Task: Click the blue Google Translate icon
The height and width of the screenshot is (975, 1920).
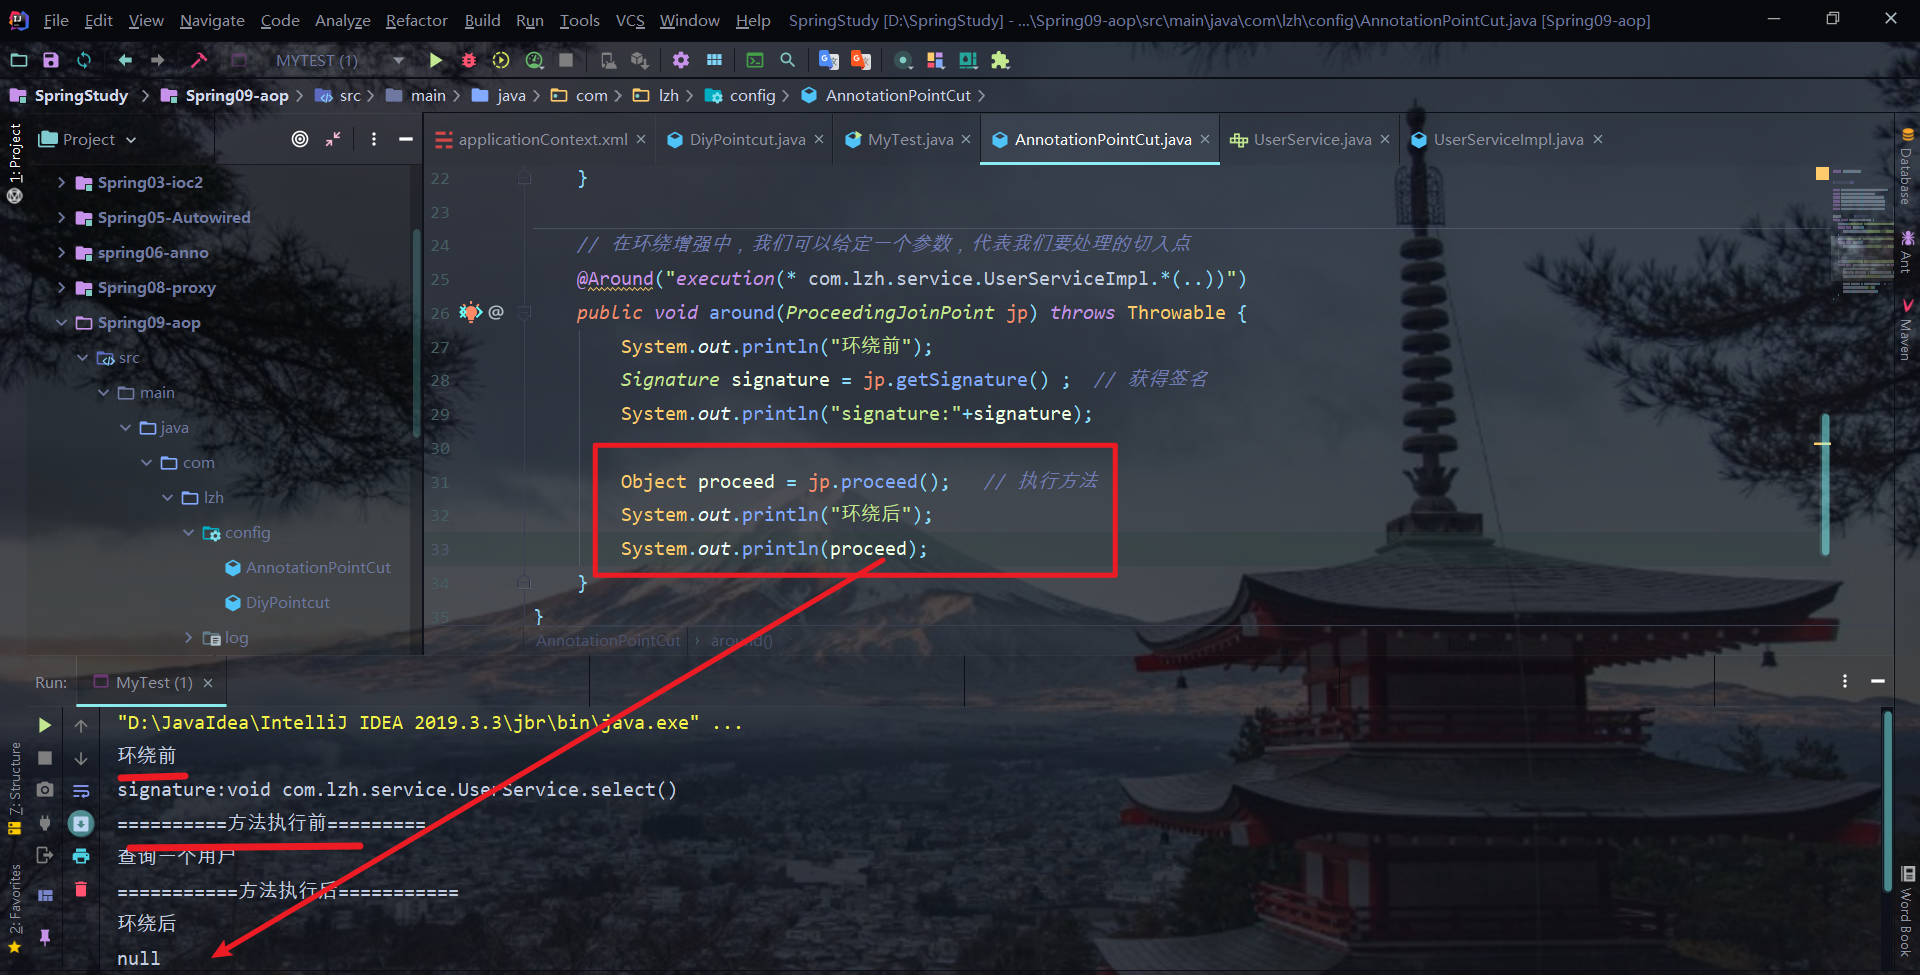Action: pos(829,60)
